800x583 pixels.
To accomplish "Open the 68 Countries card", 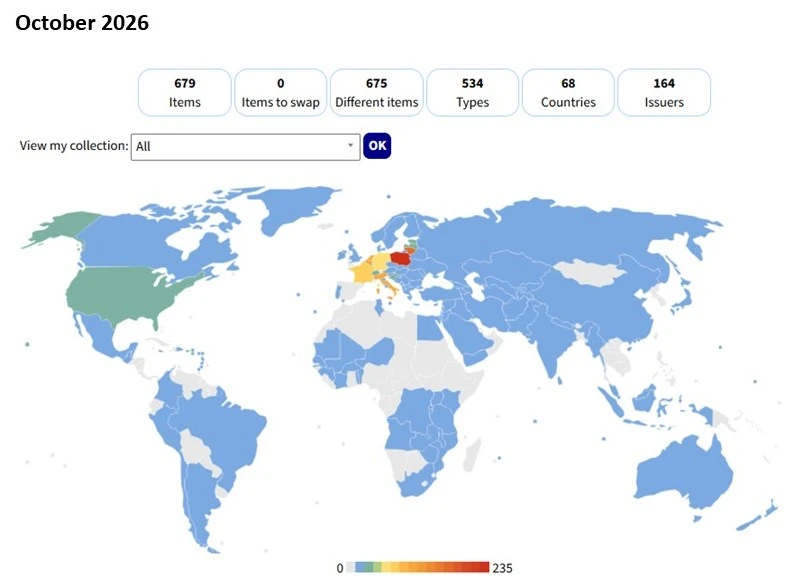I will (568, 92).
